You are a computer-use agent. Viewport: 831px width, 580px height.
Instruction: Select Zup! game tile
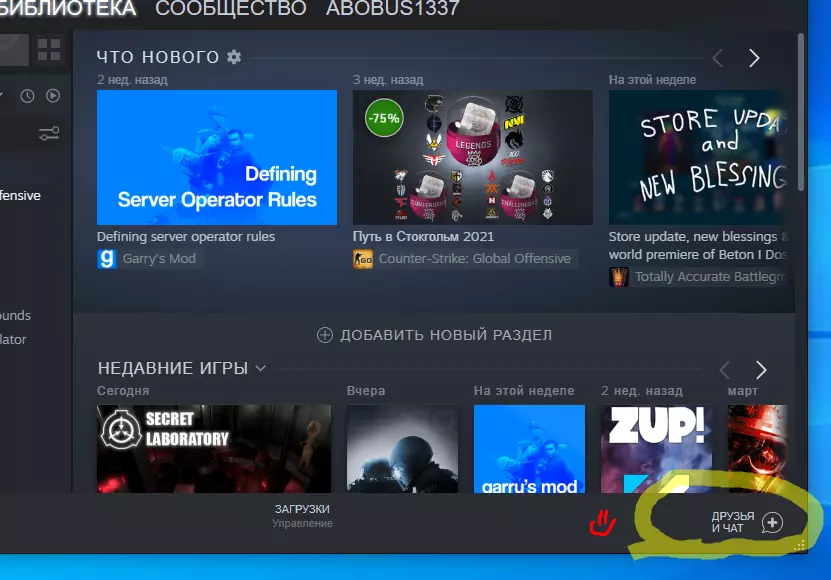pos(656,449)
